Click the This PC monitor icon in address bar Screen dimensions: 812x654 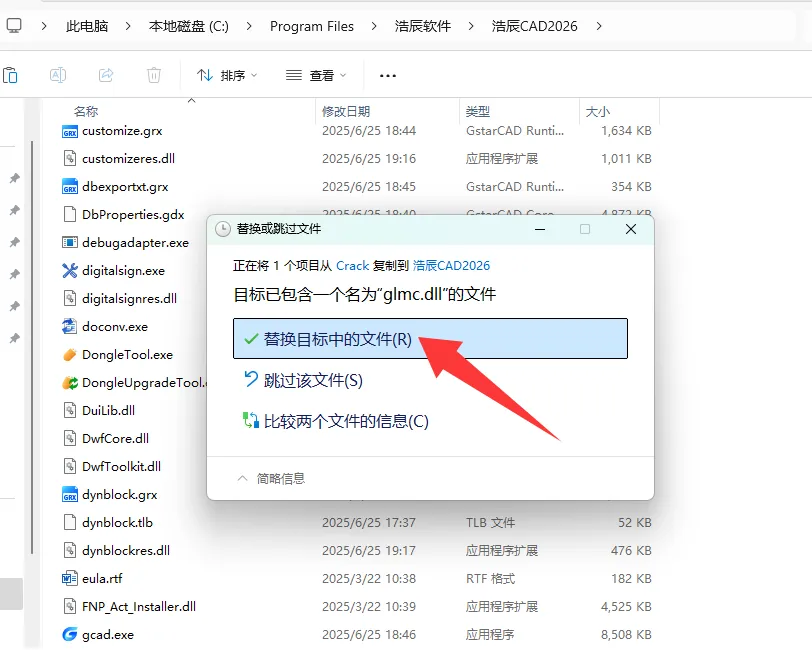[13, 25]
